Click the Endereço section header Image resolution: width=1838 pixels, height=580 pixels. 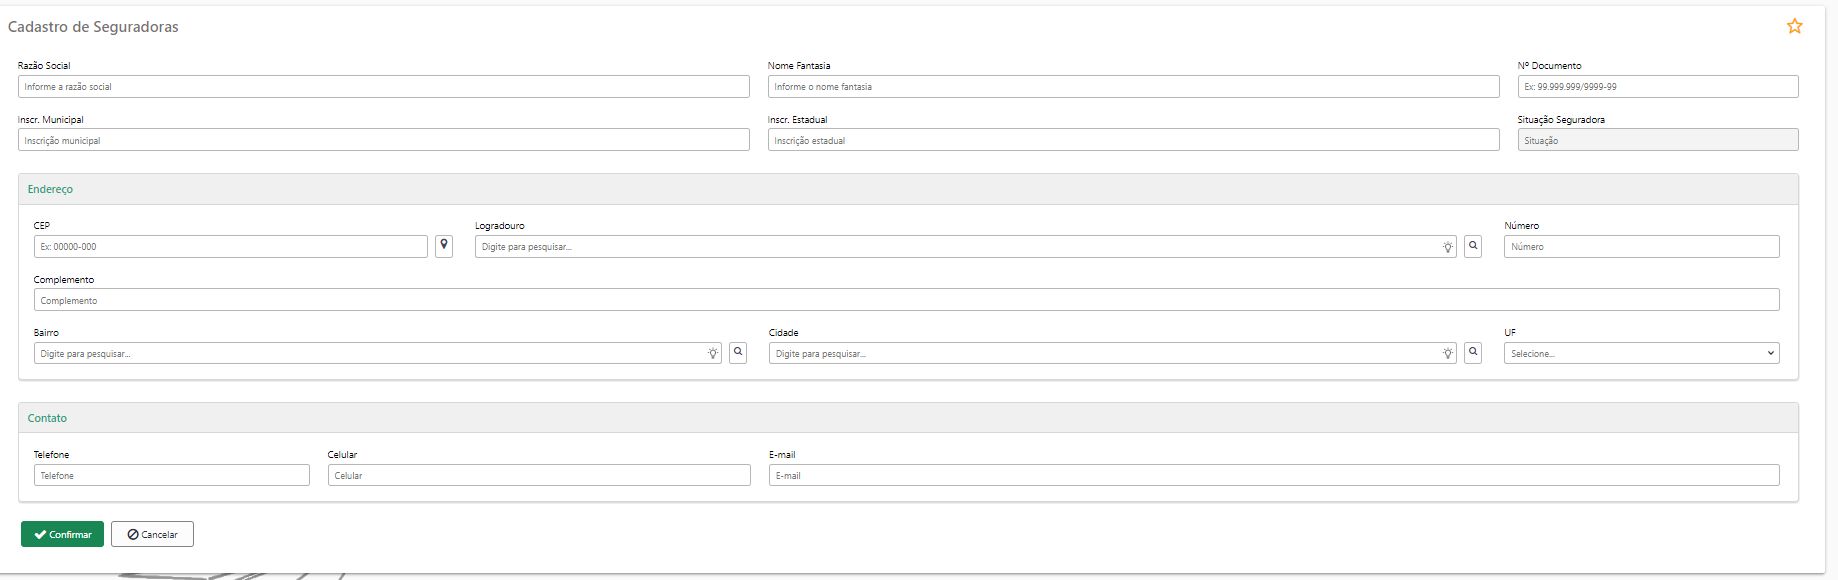pos(908,189)
